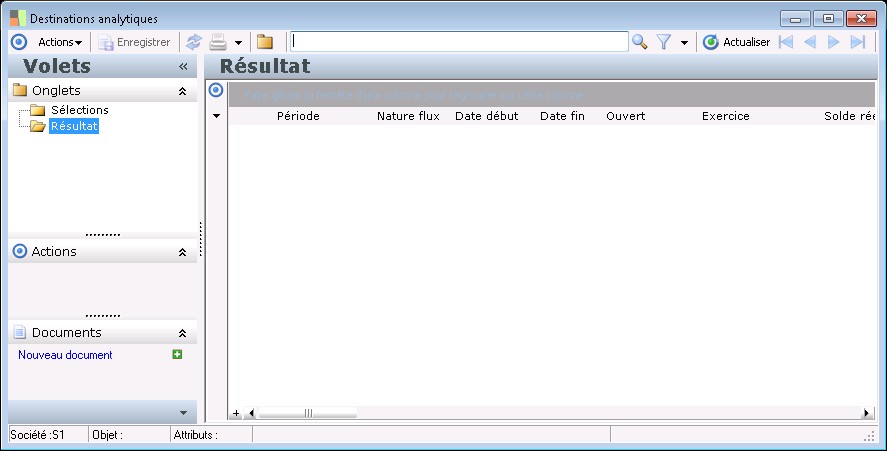
Task: Go to last record navigation arrow
Action: 858,42
